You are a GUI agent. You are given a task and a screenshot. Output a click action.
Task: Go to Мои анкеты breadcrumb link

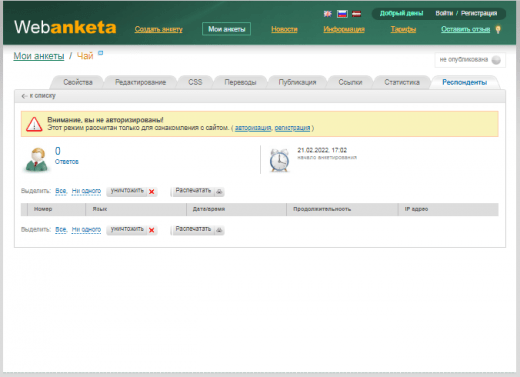(39, 56)
